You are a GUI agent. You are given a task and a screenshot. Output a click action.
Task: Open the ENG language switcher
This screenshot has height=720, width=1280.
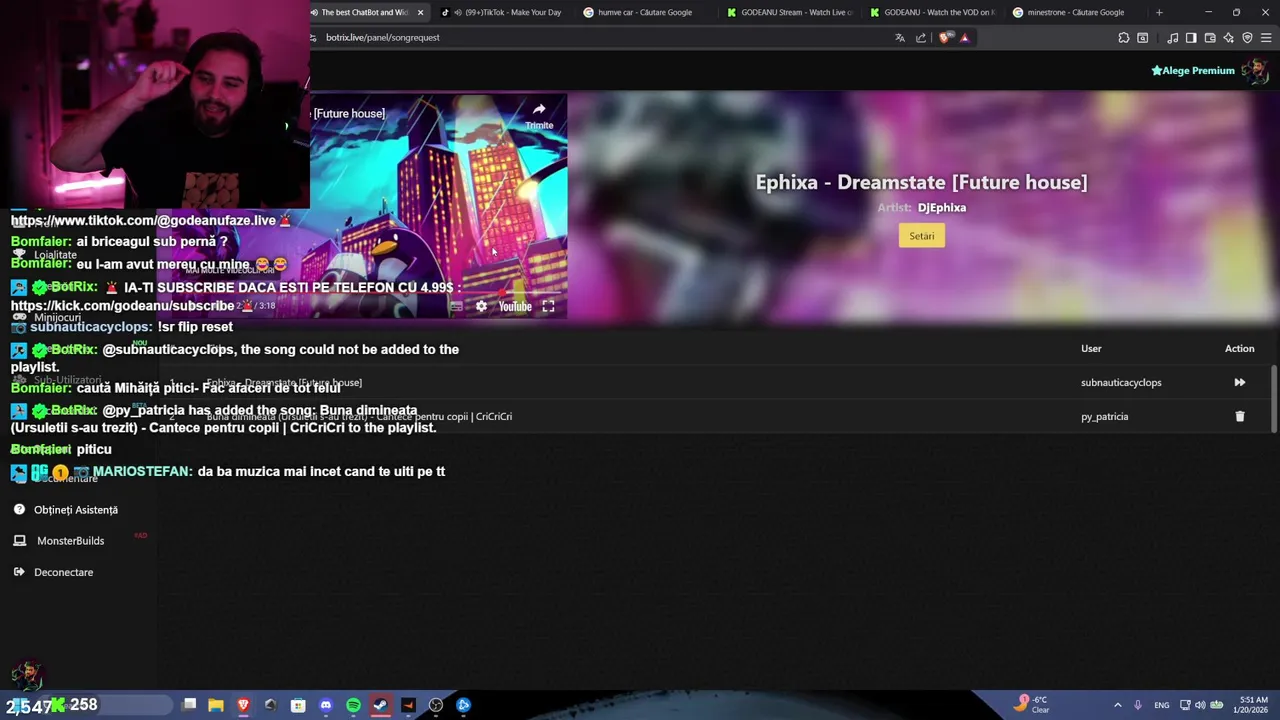click(1161, 705)
